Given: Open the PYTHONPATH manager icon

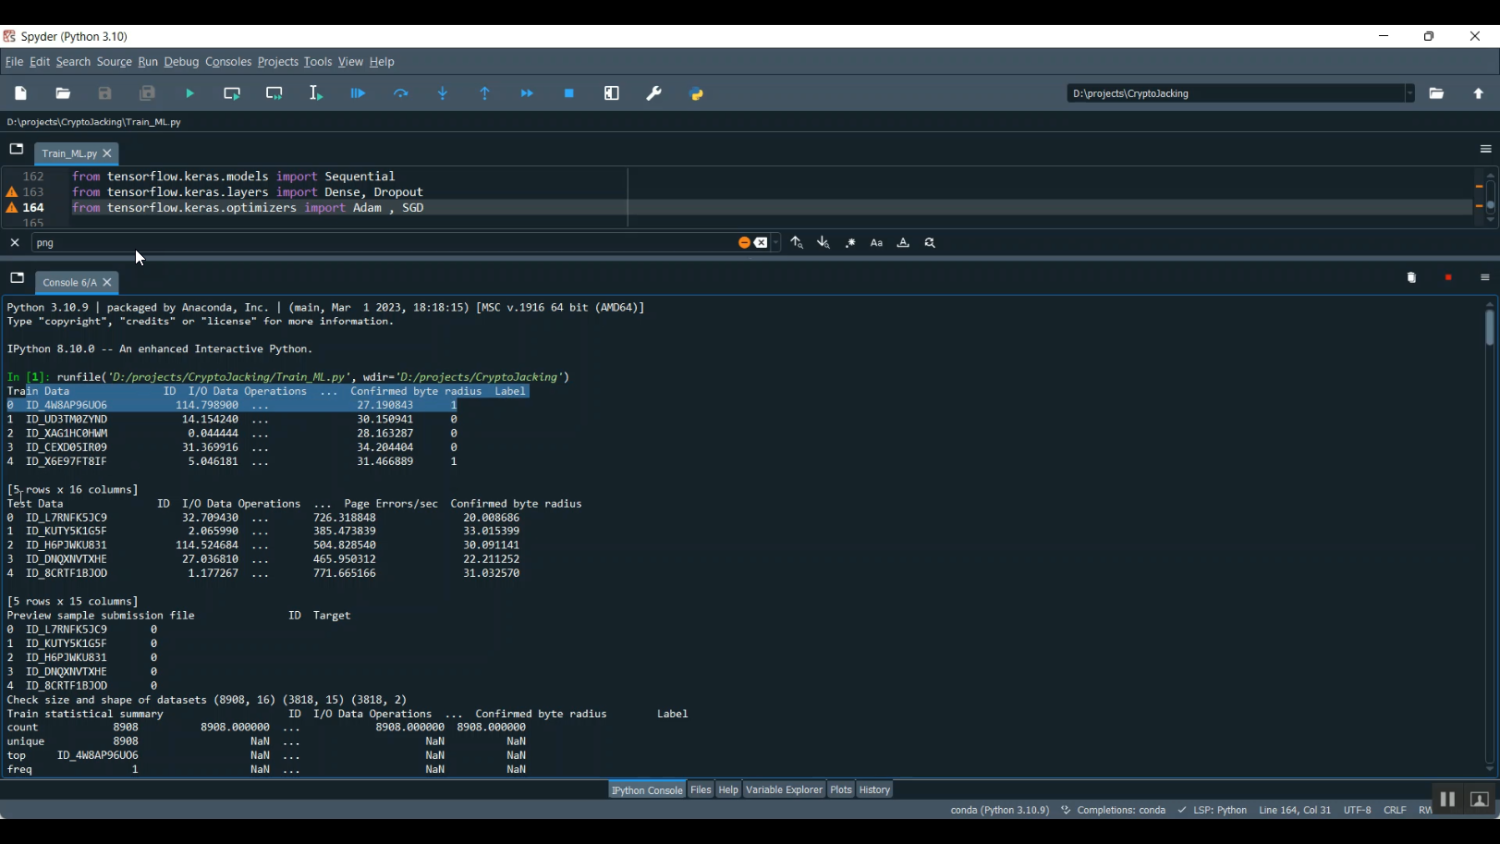Looking at the screenshot, I should click(697, 94).
